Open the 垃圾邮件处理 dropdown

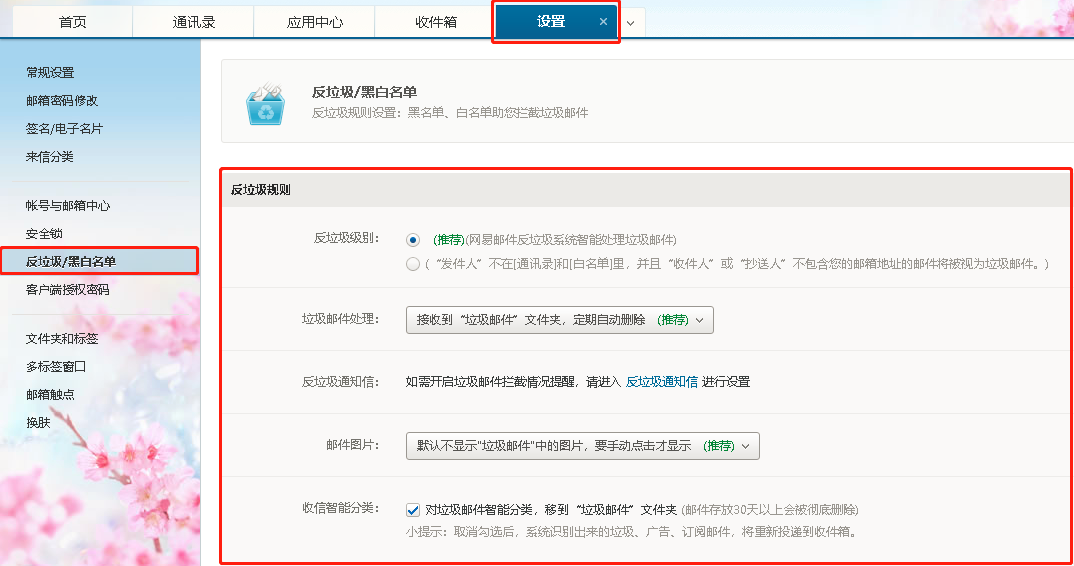click(560, 320)
